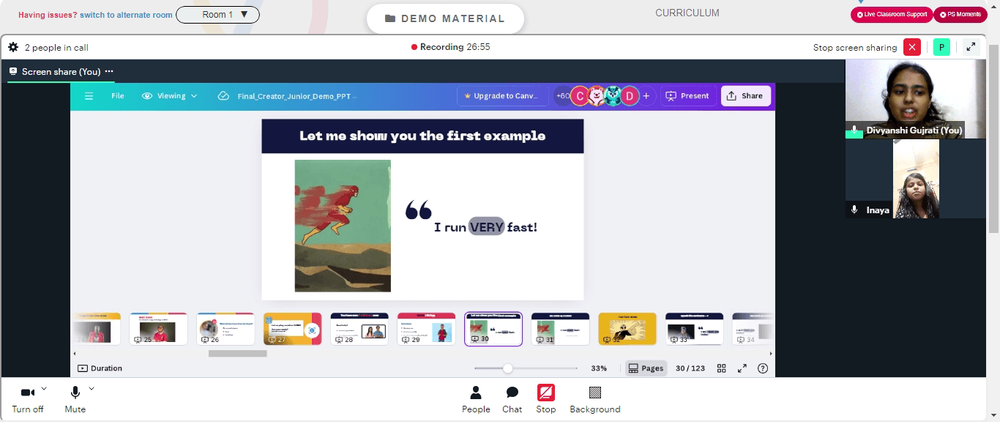The image size is (1000, 422).
Task: Click the PS Moments button
Action: 960,15
